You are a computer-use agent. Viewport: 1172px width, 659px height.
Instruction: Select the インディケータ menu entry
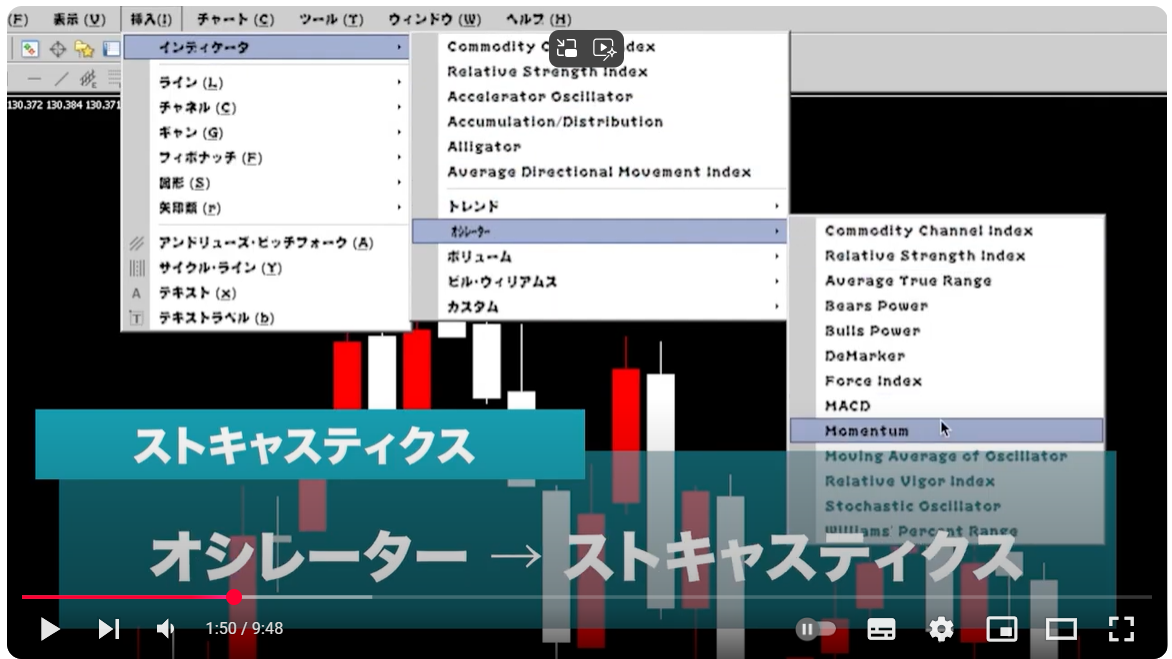click(x=266, y=48)
